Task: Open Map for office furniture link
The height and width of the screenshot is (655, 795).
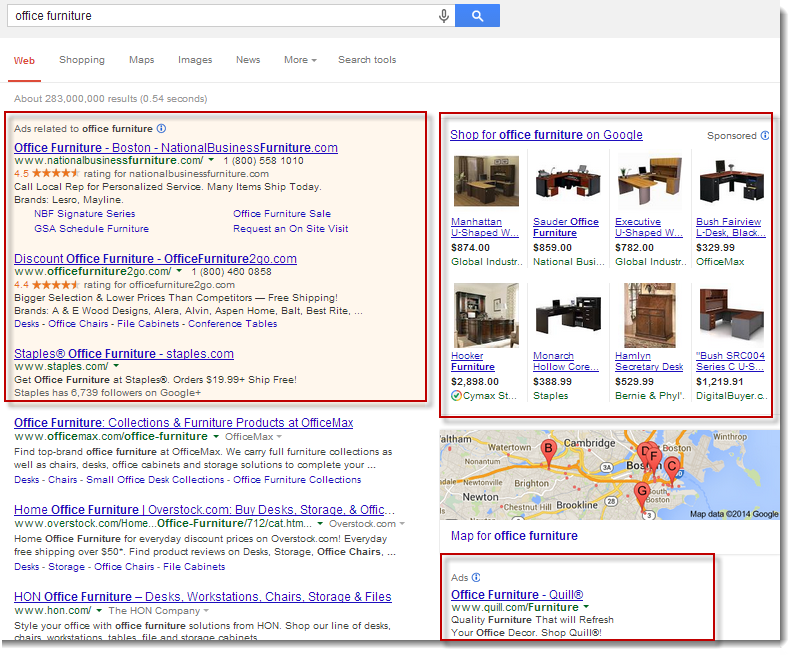Action: (514, 536)
